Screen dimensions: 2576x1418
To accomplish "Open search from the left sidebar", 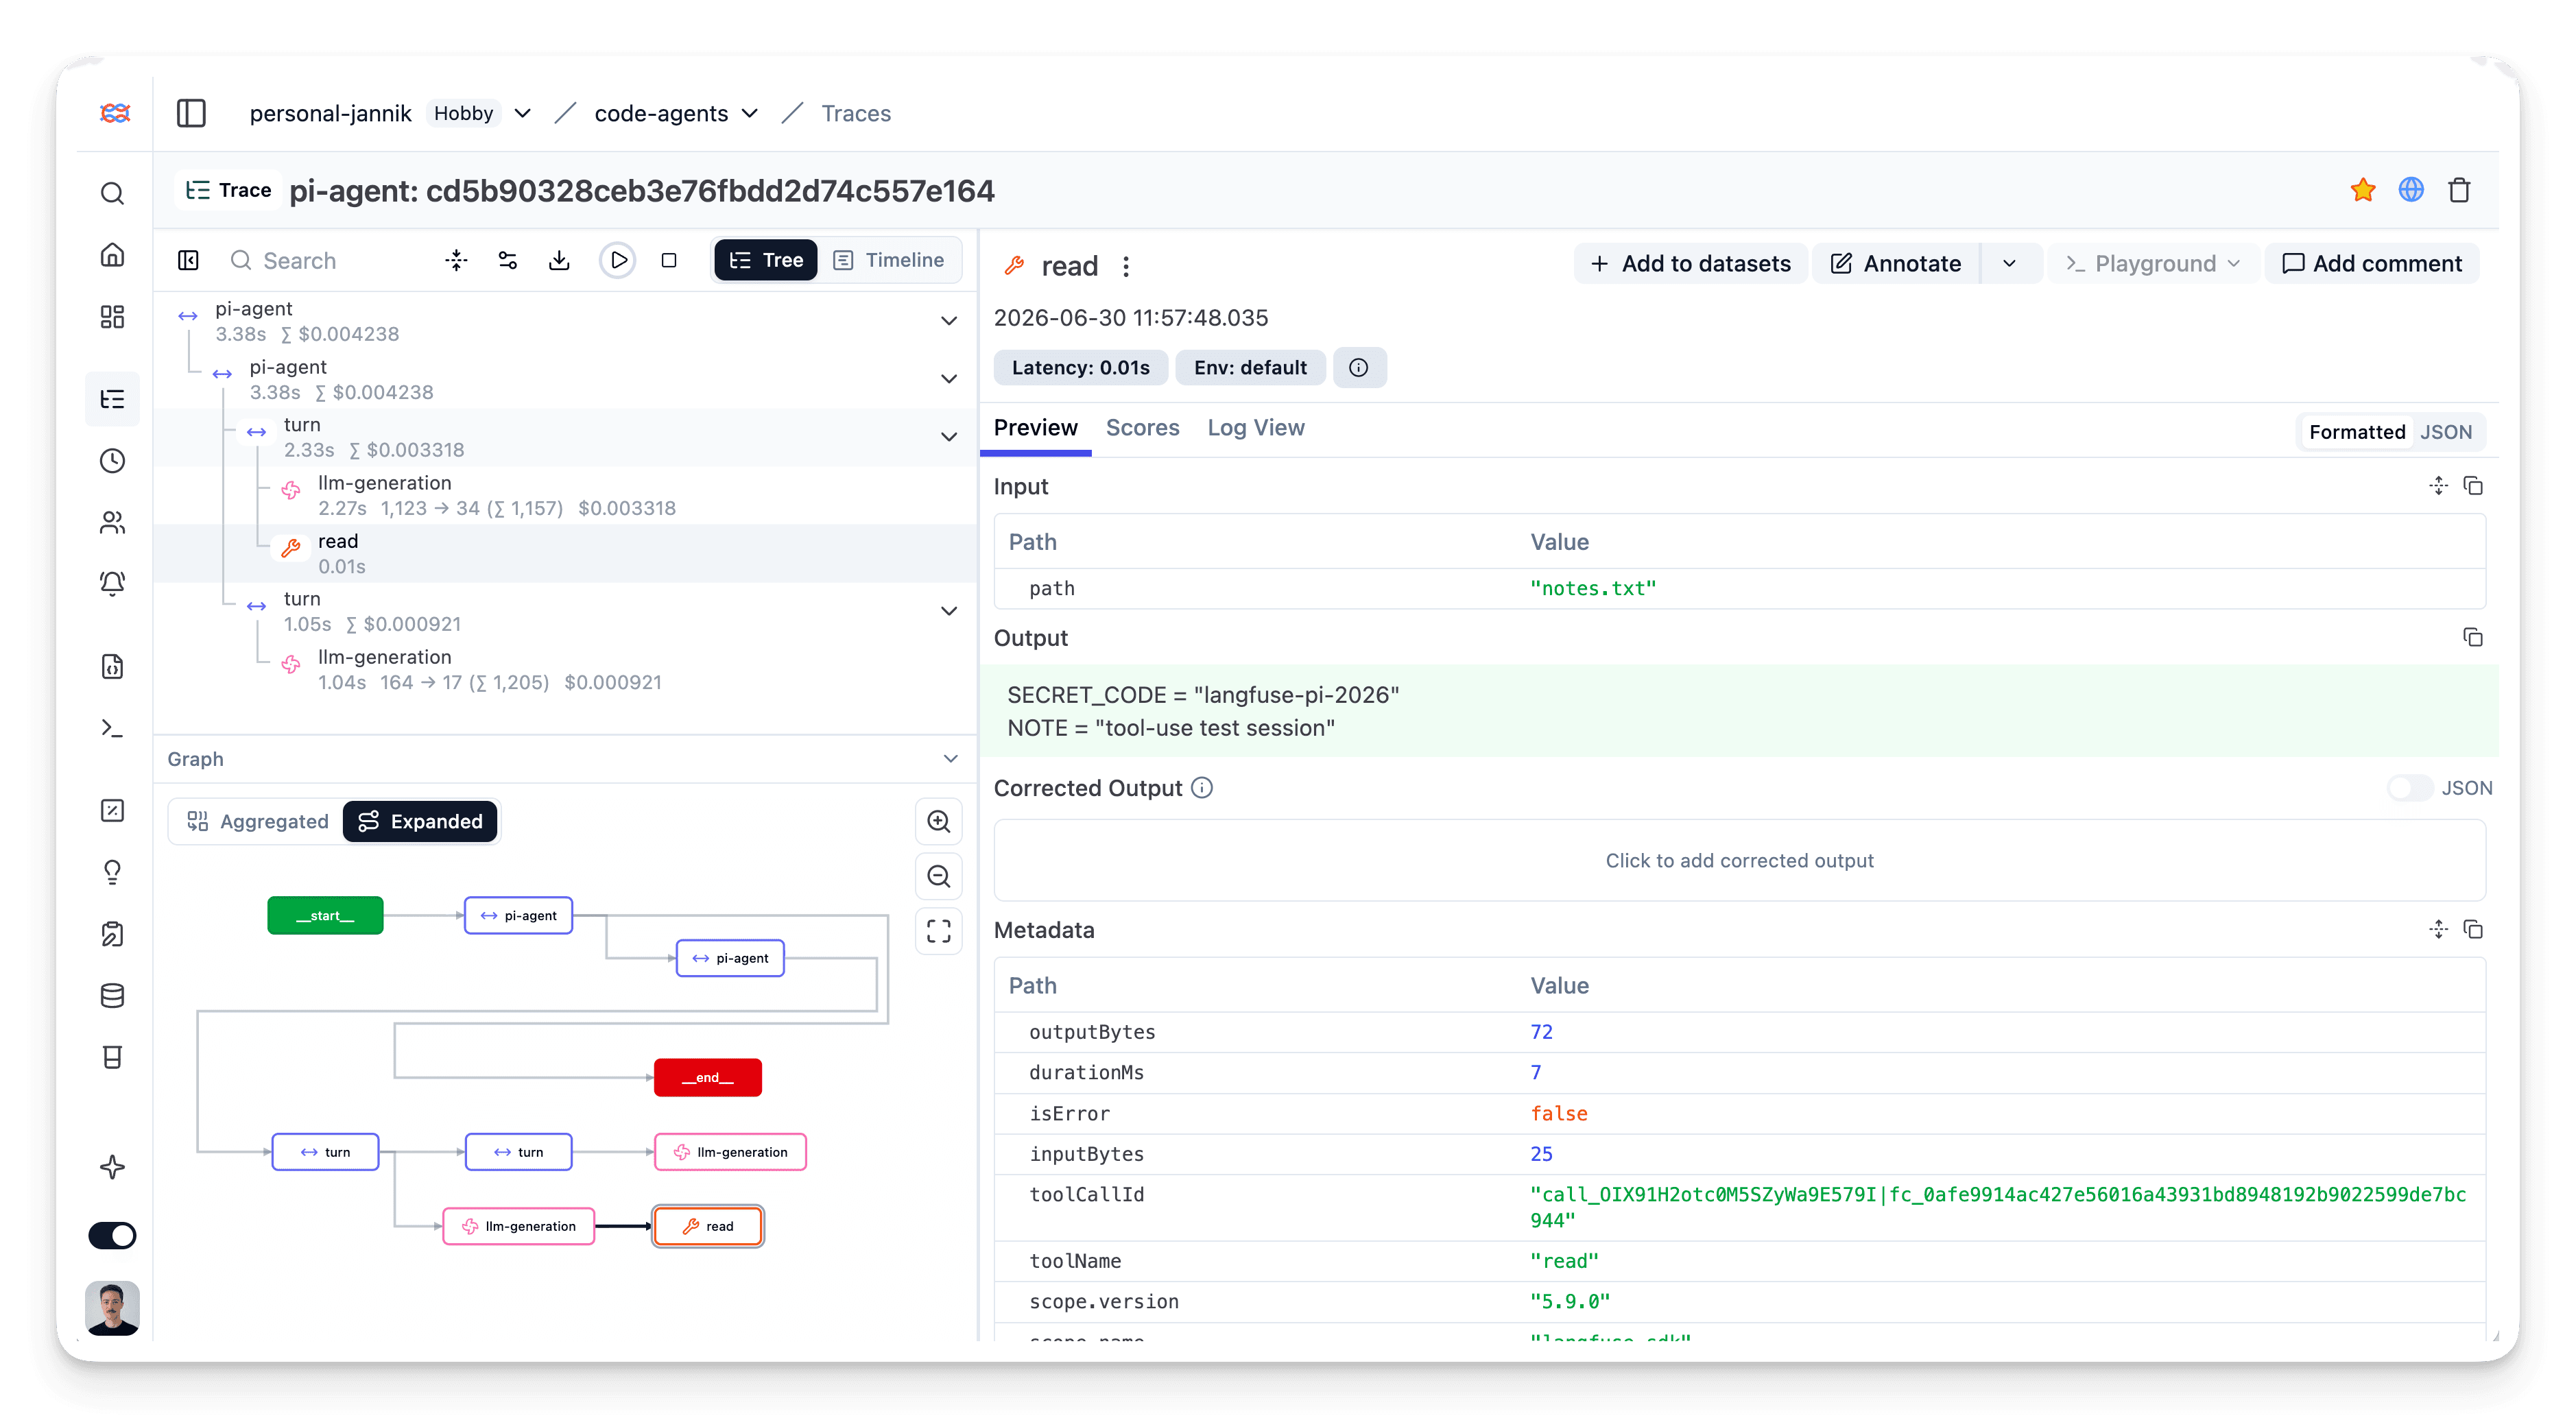I will [x=113, y=193].
